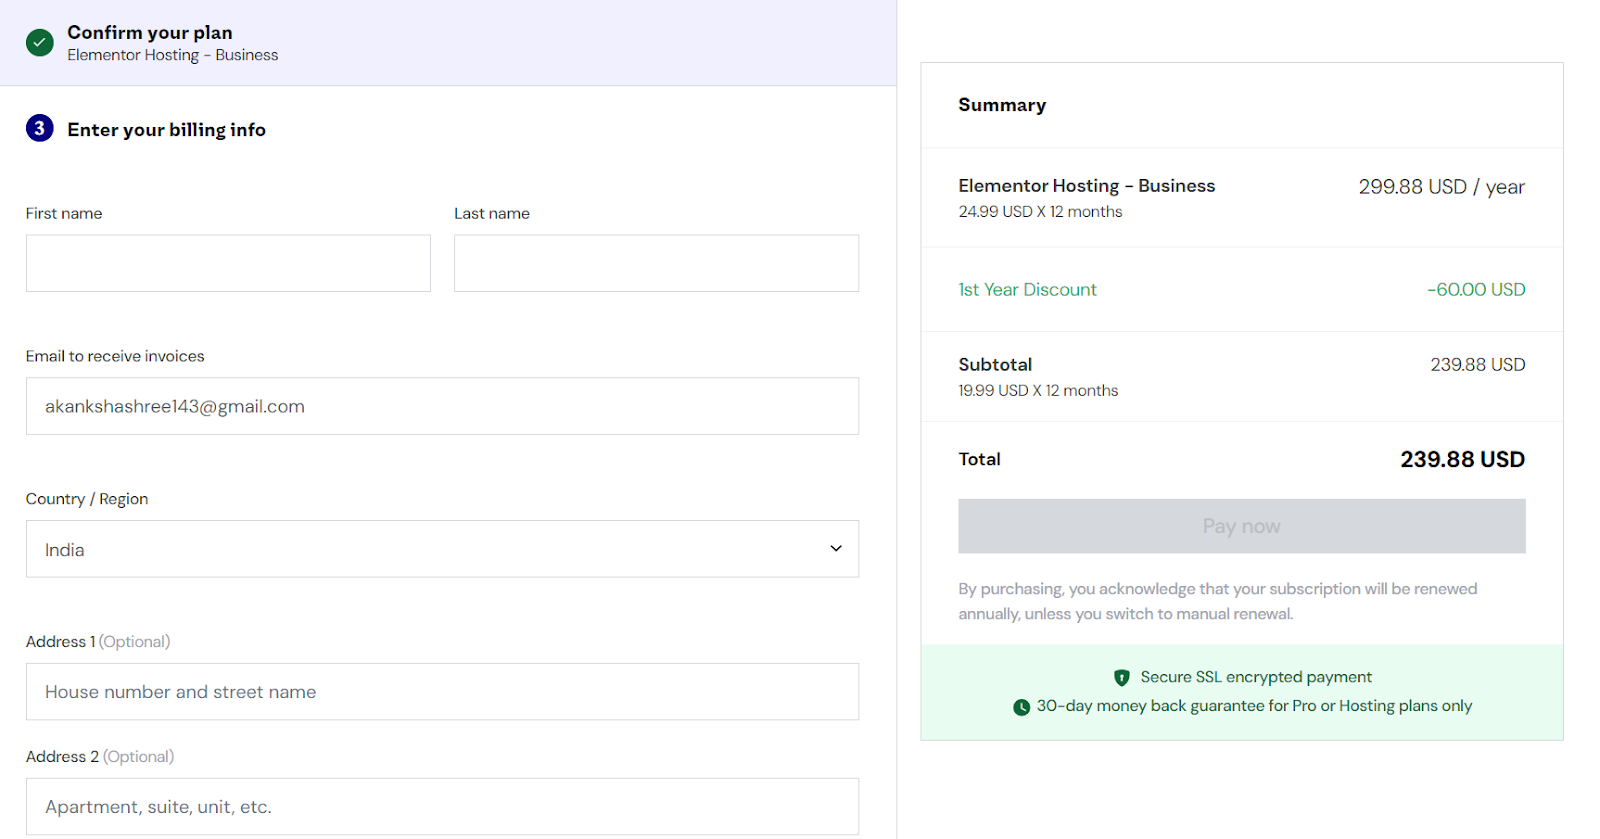Click the step 3 number badge
Viewport: 1600px width, 839px height.
pos(40,128)
